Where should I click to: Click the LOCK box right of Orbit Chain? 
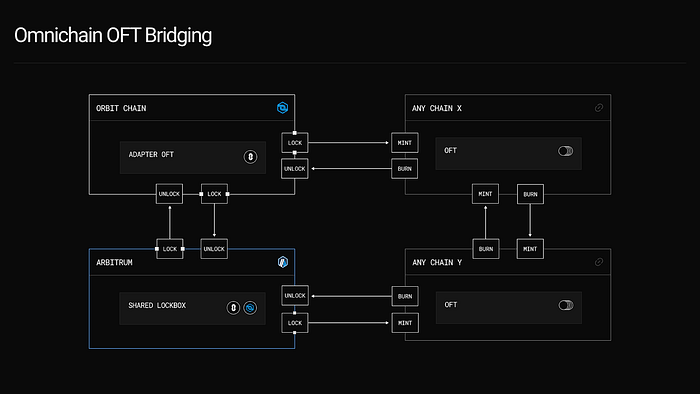(295, 143)
